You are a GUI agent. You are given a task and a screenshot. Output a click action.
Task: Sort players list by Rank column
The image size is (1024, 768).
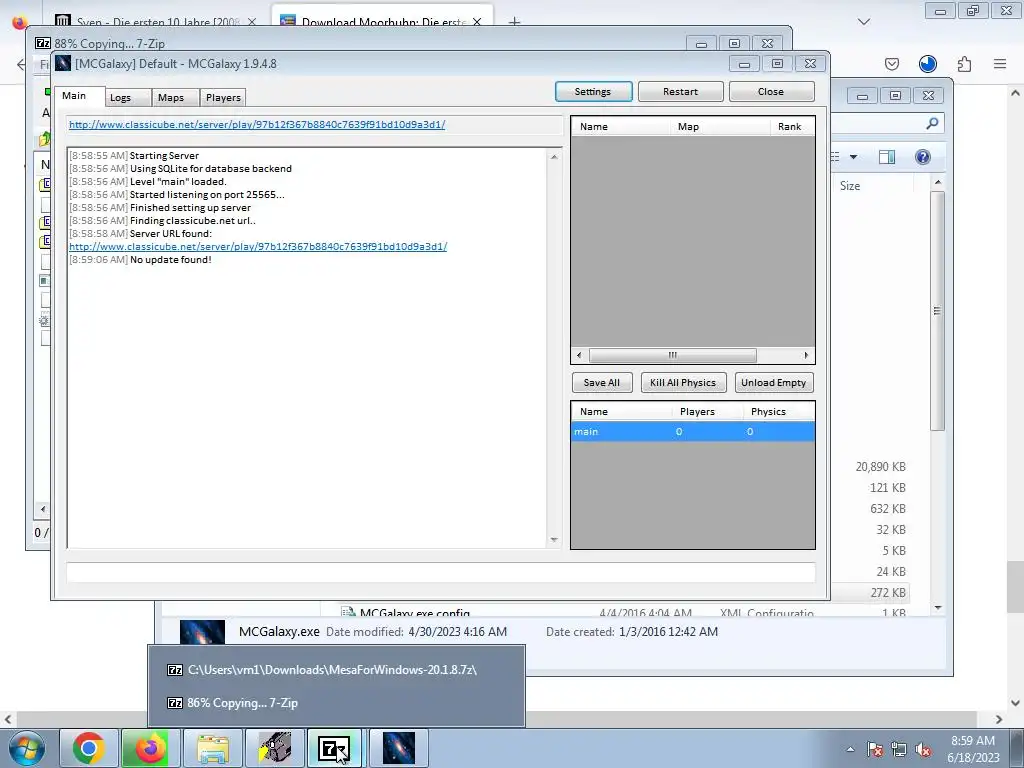792,127
